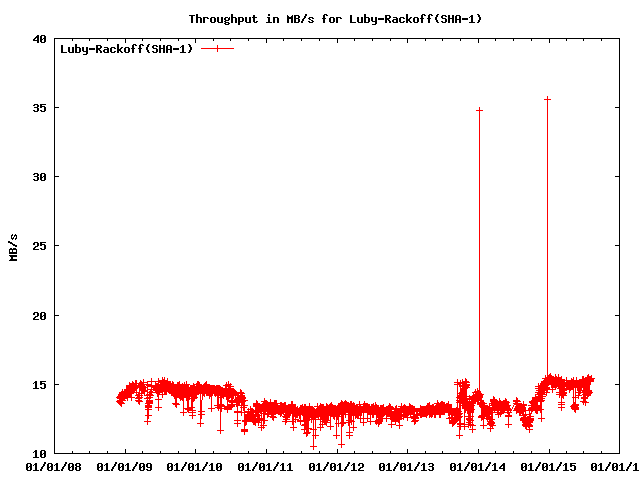Click the 01/01/12 x-axis date label

tap(336, 466)
